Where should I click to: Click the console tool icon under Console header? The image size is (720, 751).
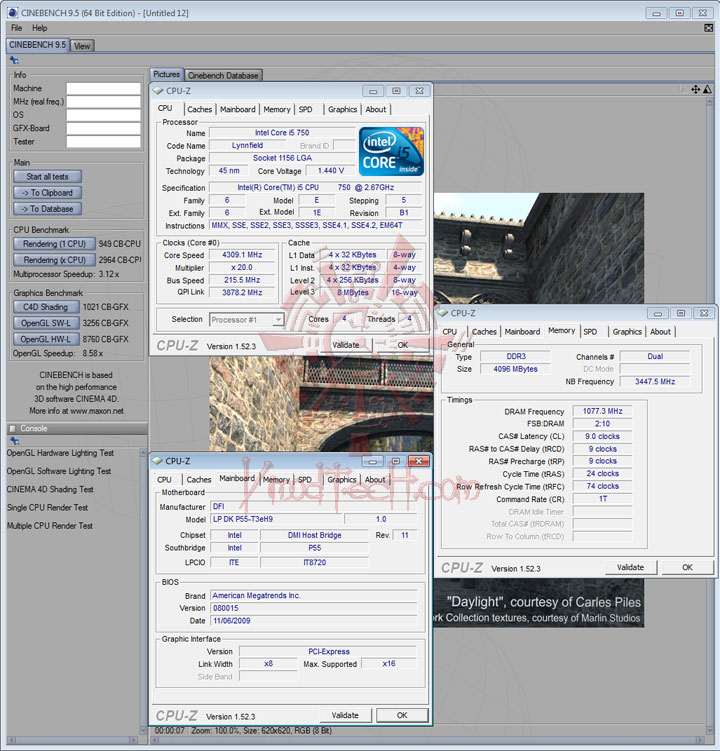coord(15,441)
